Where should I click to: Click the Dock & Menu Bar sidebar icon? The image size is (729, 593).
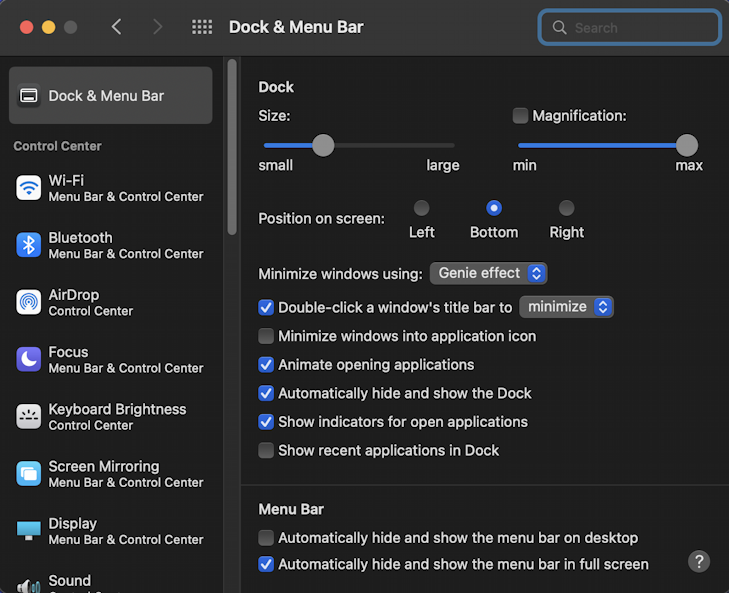click(x=29, y=96)
